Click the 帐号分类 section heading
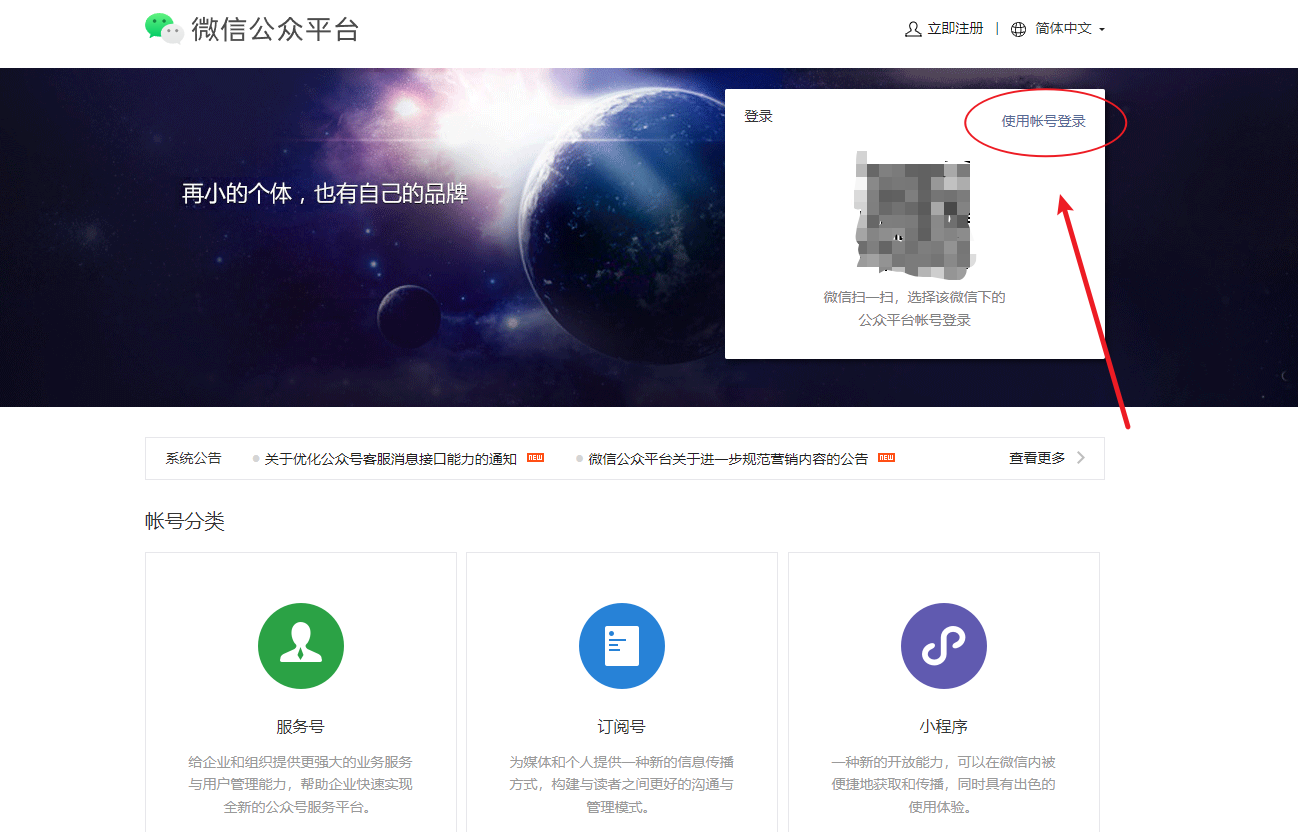Image resolution: width=1298 pixels, height=832 pixels. [x=185, y=521]
